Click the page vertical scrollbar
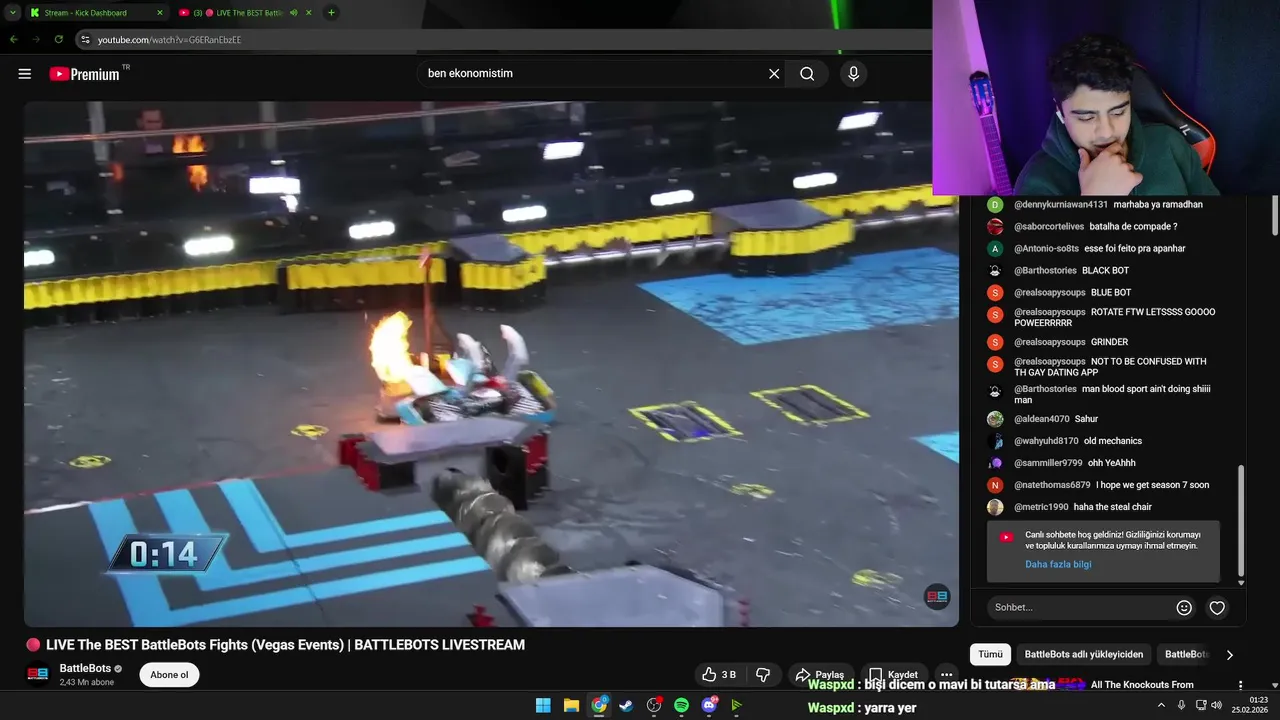The height and width of the screenshot is (720, 1280). pyautogui.click(x=1275, y=215)
